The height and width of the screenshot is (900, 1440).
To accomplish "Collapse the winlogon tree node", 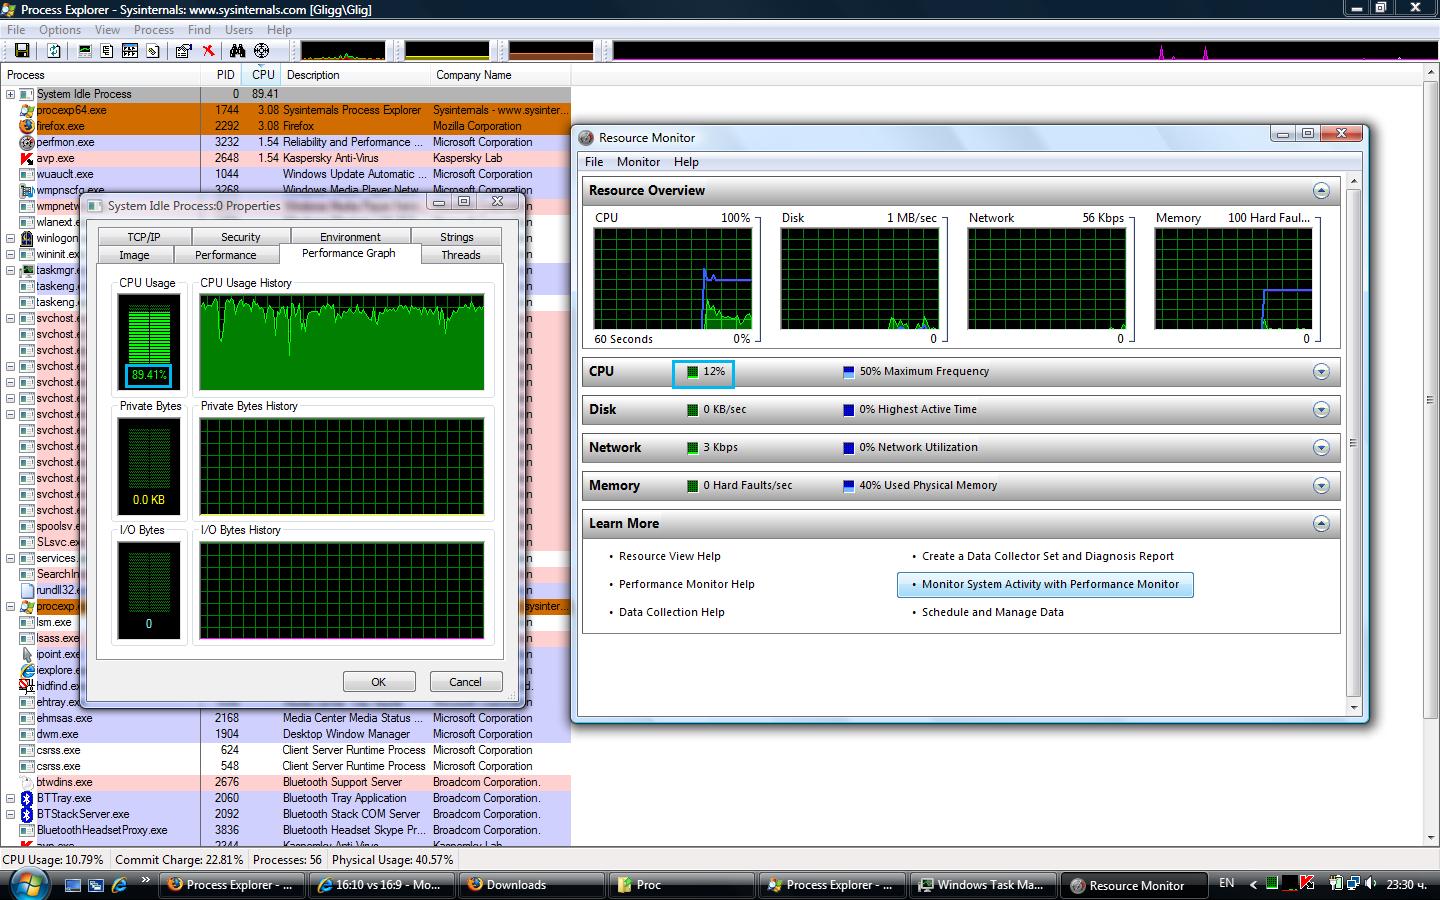I will (10, 238).
